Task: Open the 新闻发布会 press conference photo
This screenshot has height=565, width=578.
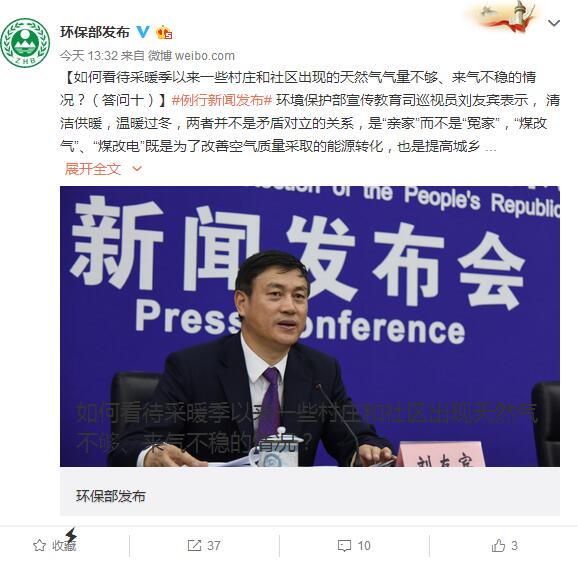Action: (x=310, y=326)
